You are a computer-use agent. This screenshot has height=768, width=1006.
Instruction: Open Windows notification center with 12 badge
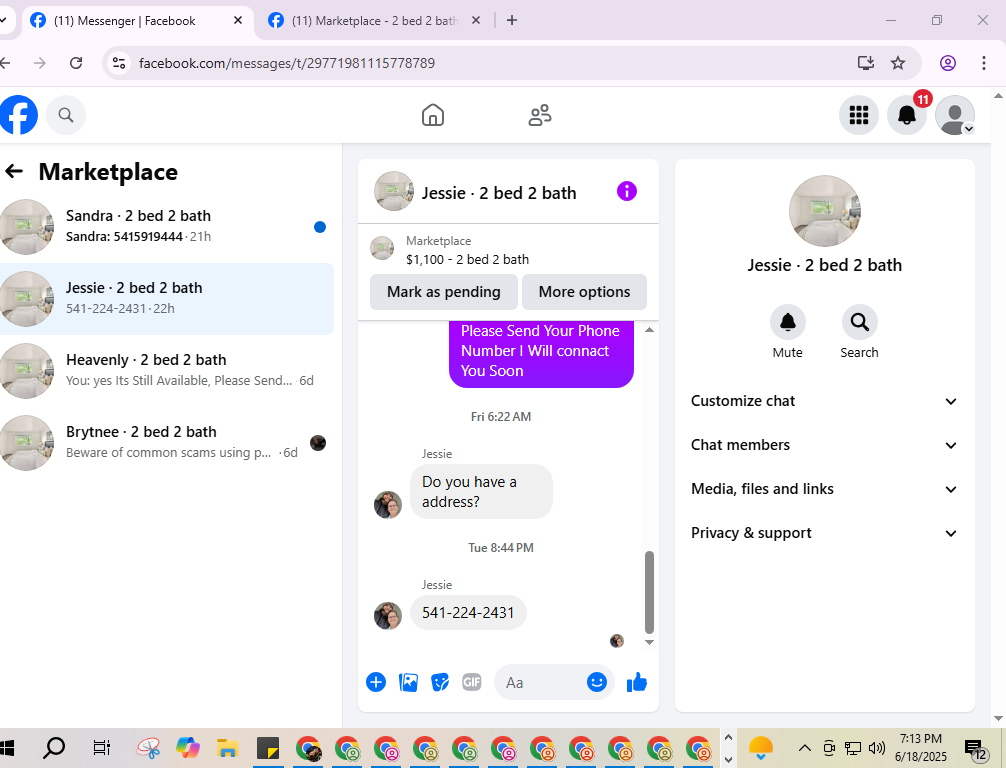[976, 749]
